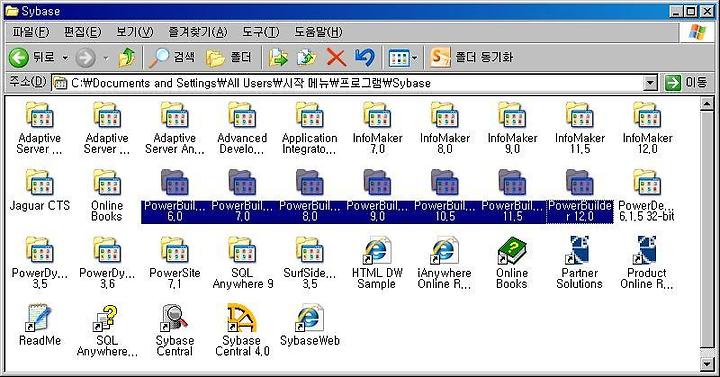This screenshot has height=377, width=720.
Task: Select the Advanced Develo... folder
Action: click(242, 128)
